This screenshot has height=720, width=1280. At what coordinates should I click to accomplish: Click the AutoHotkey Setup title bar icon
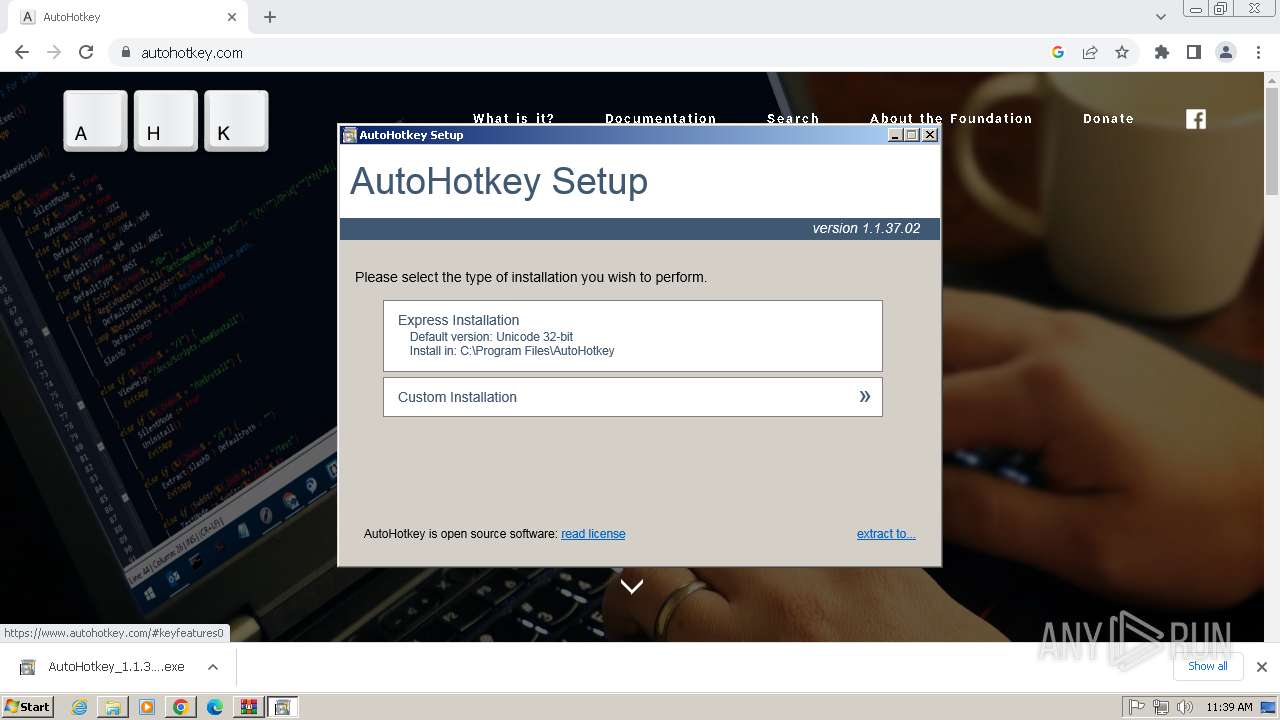point(349,135)
